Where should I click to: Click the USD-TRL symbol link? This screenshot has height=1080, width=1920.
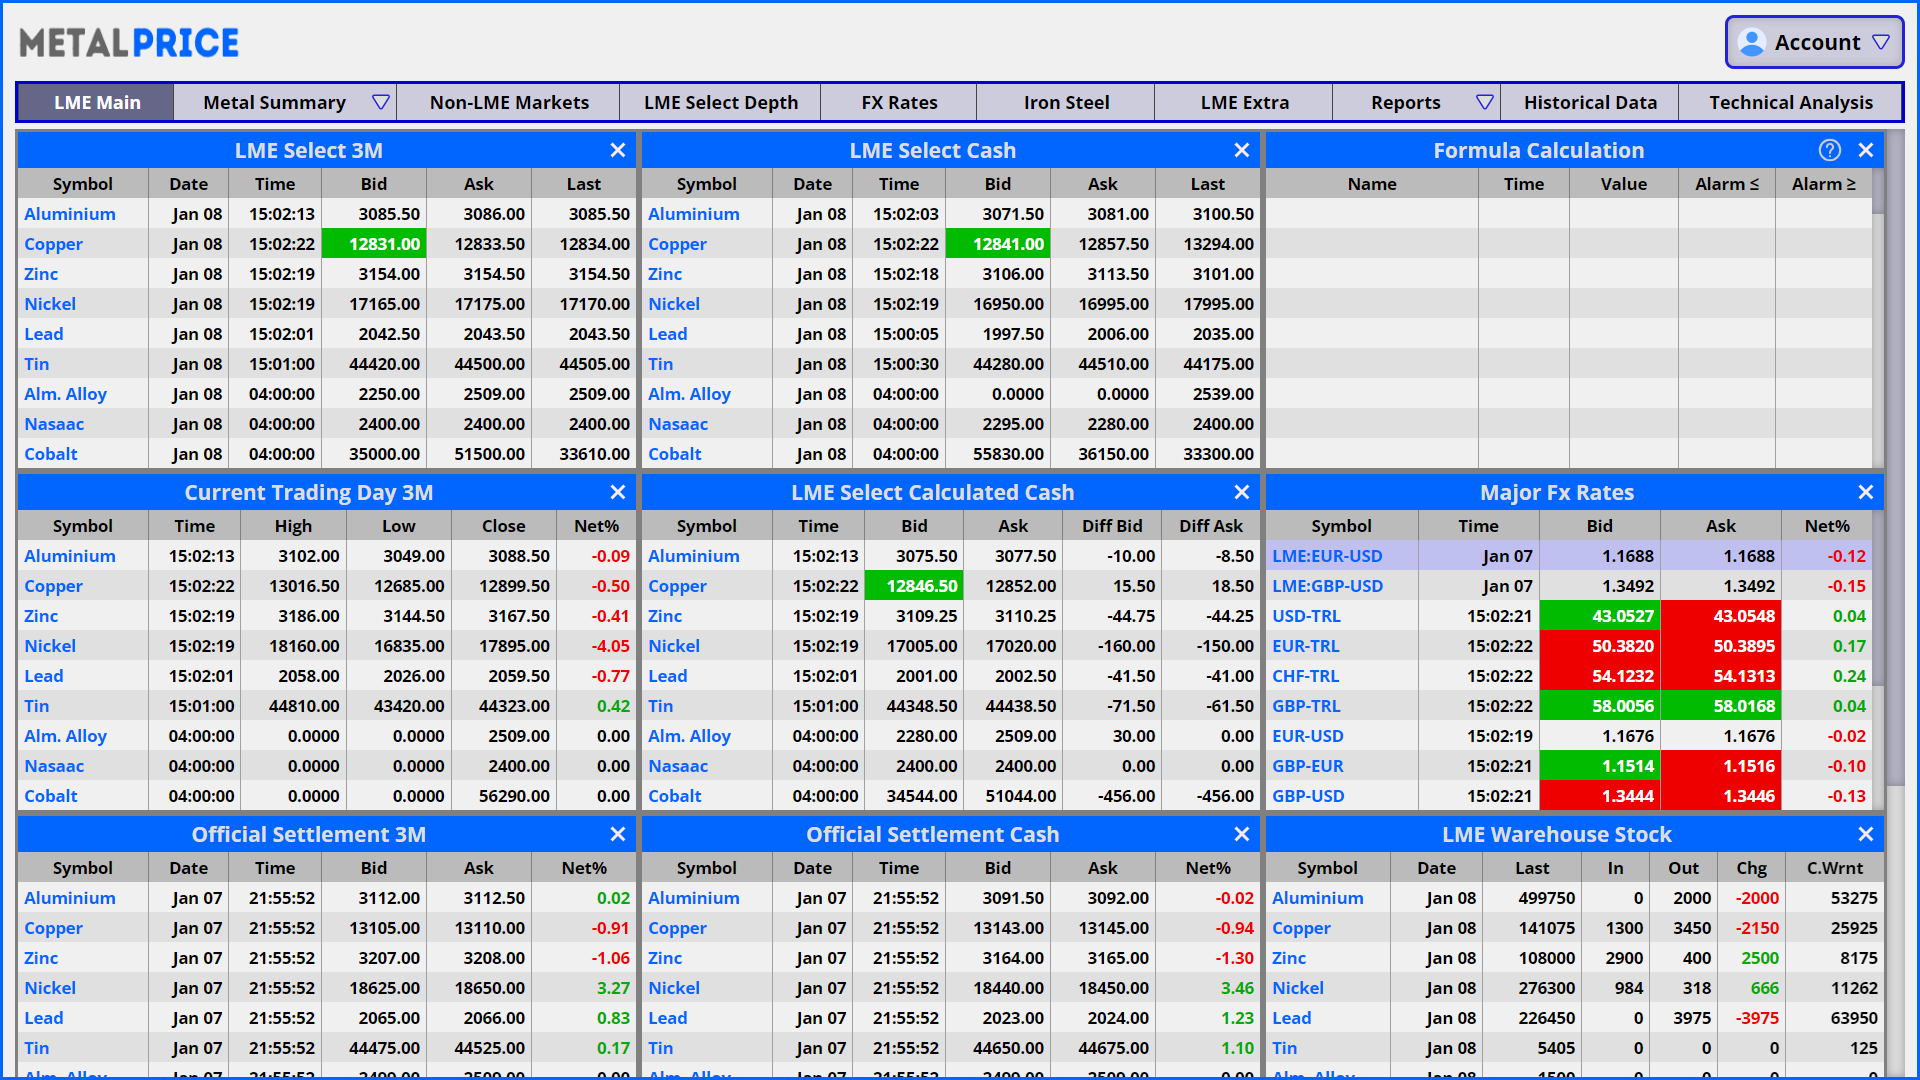1306,616
